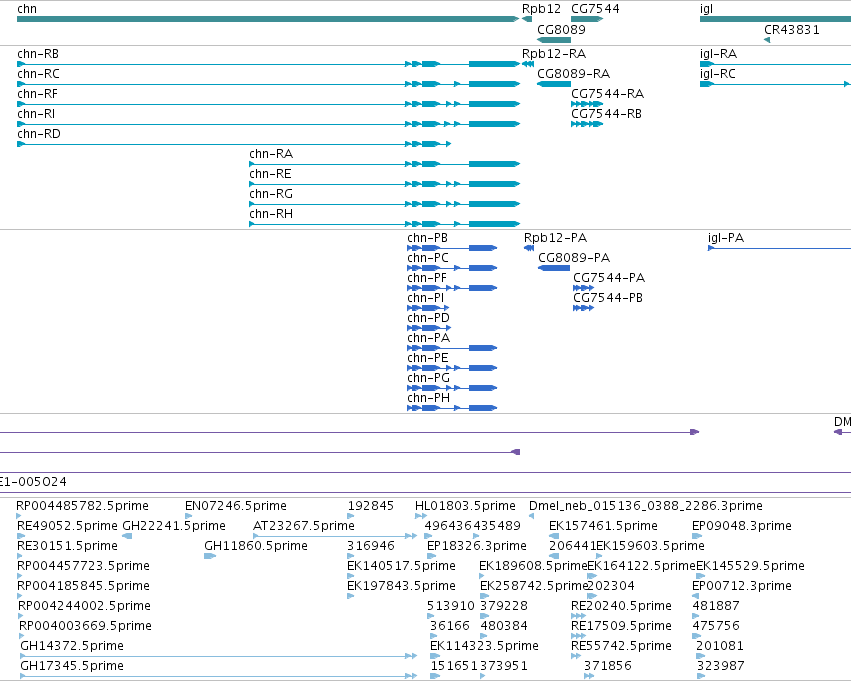Select protein chn-PH
This screenshot has width=851, height=681.
tap(452, 408)
